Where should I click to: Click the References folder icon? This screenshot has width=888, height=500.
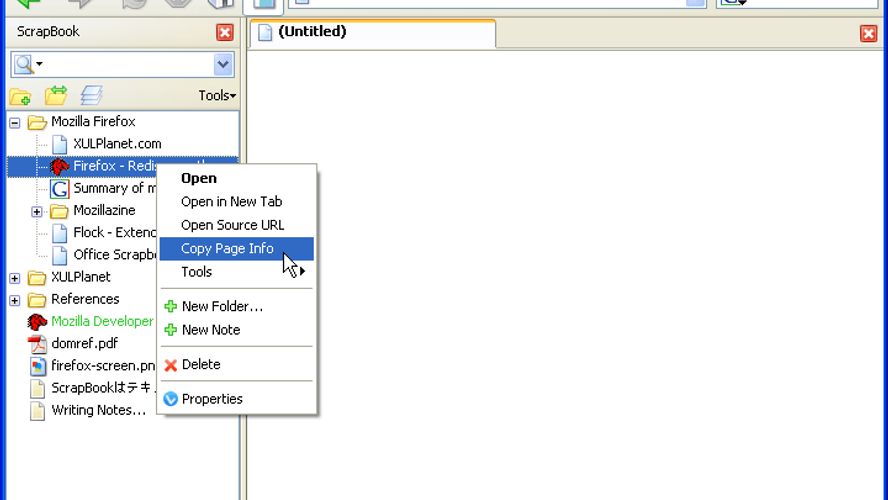click(37, 300)
